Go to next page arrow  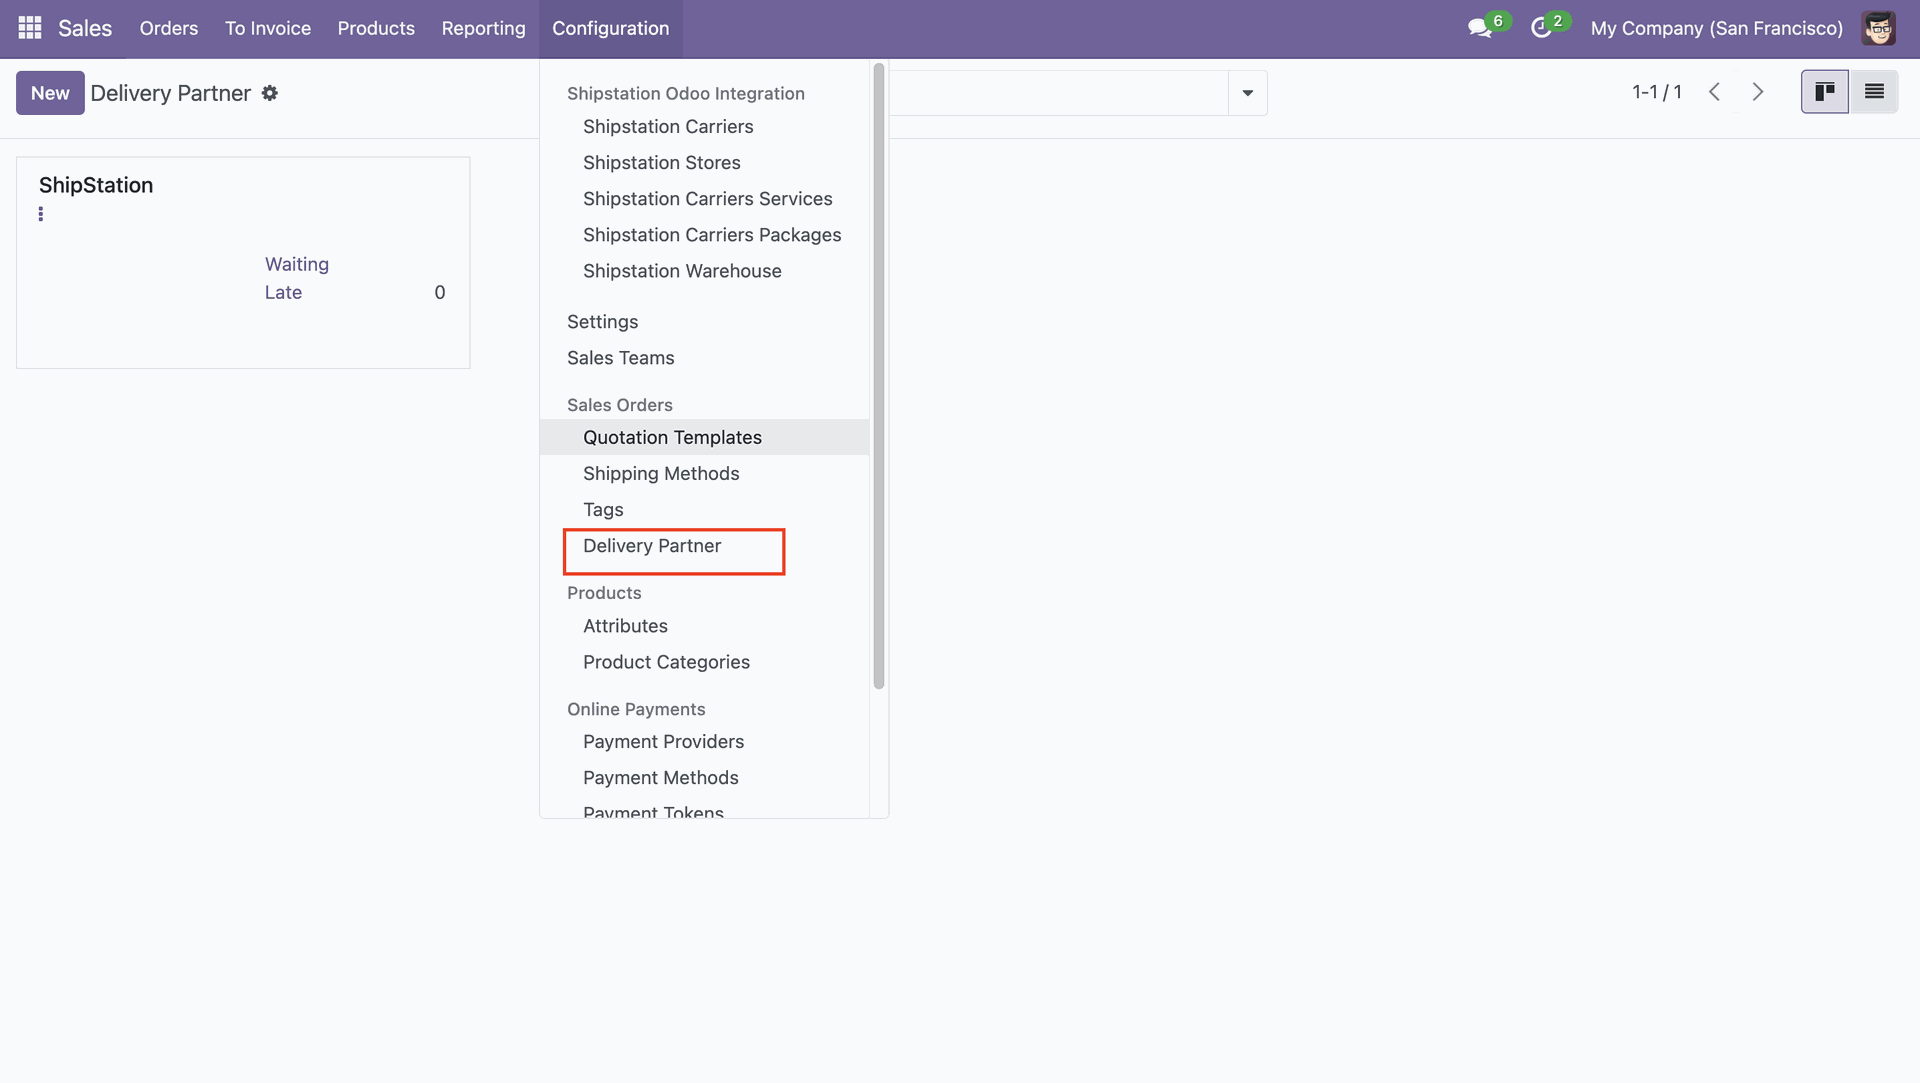tap(1758, 92)
